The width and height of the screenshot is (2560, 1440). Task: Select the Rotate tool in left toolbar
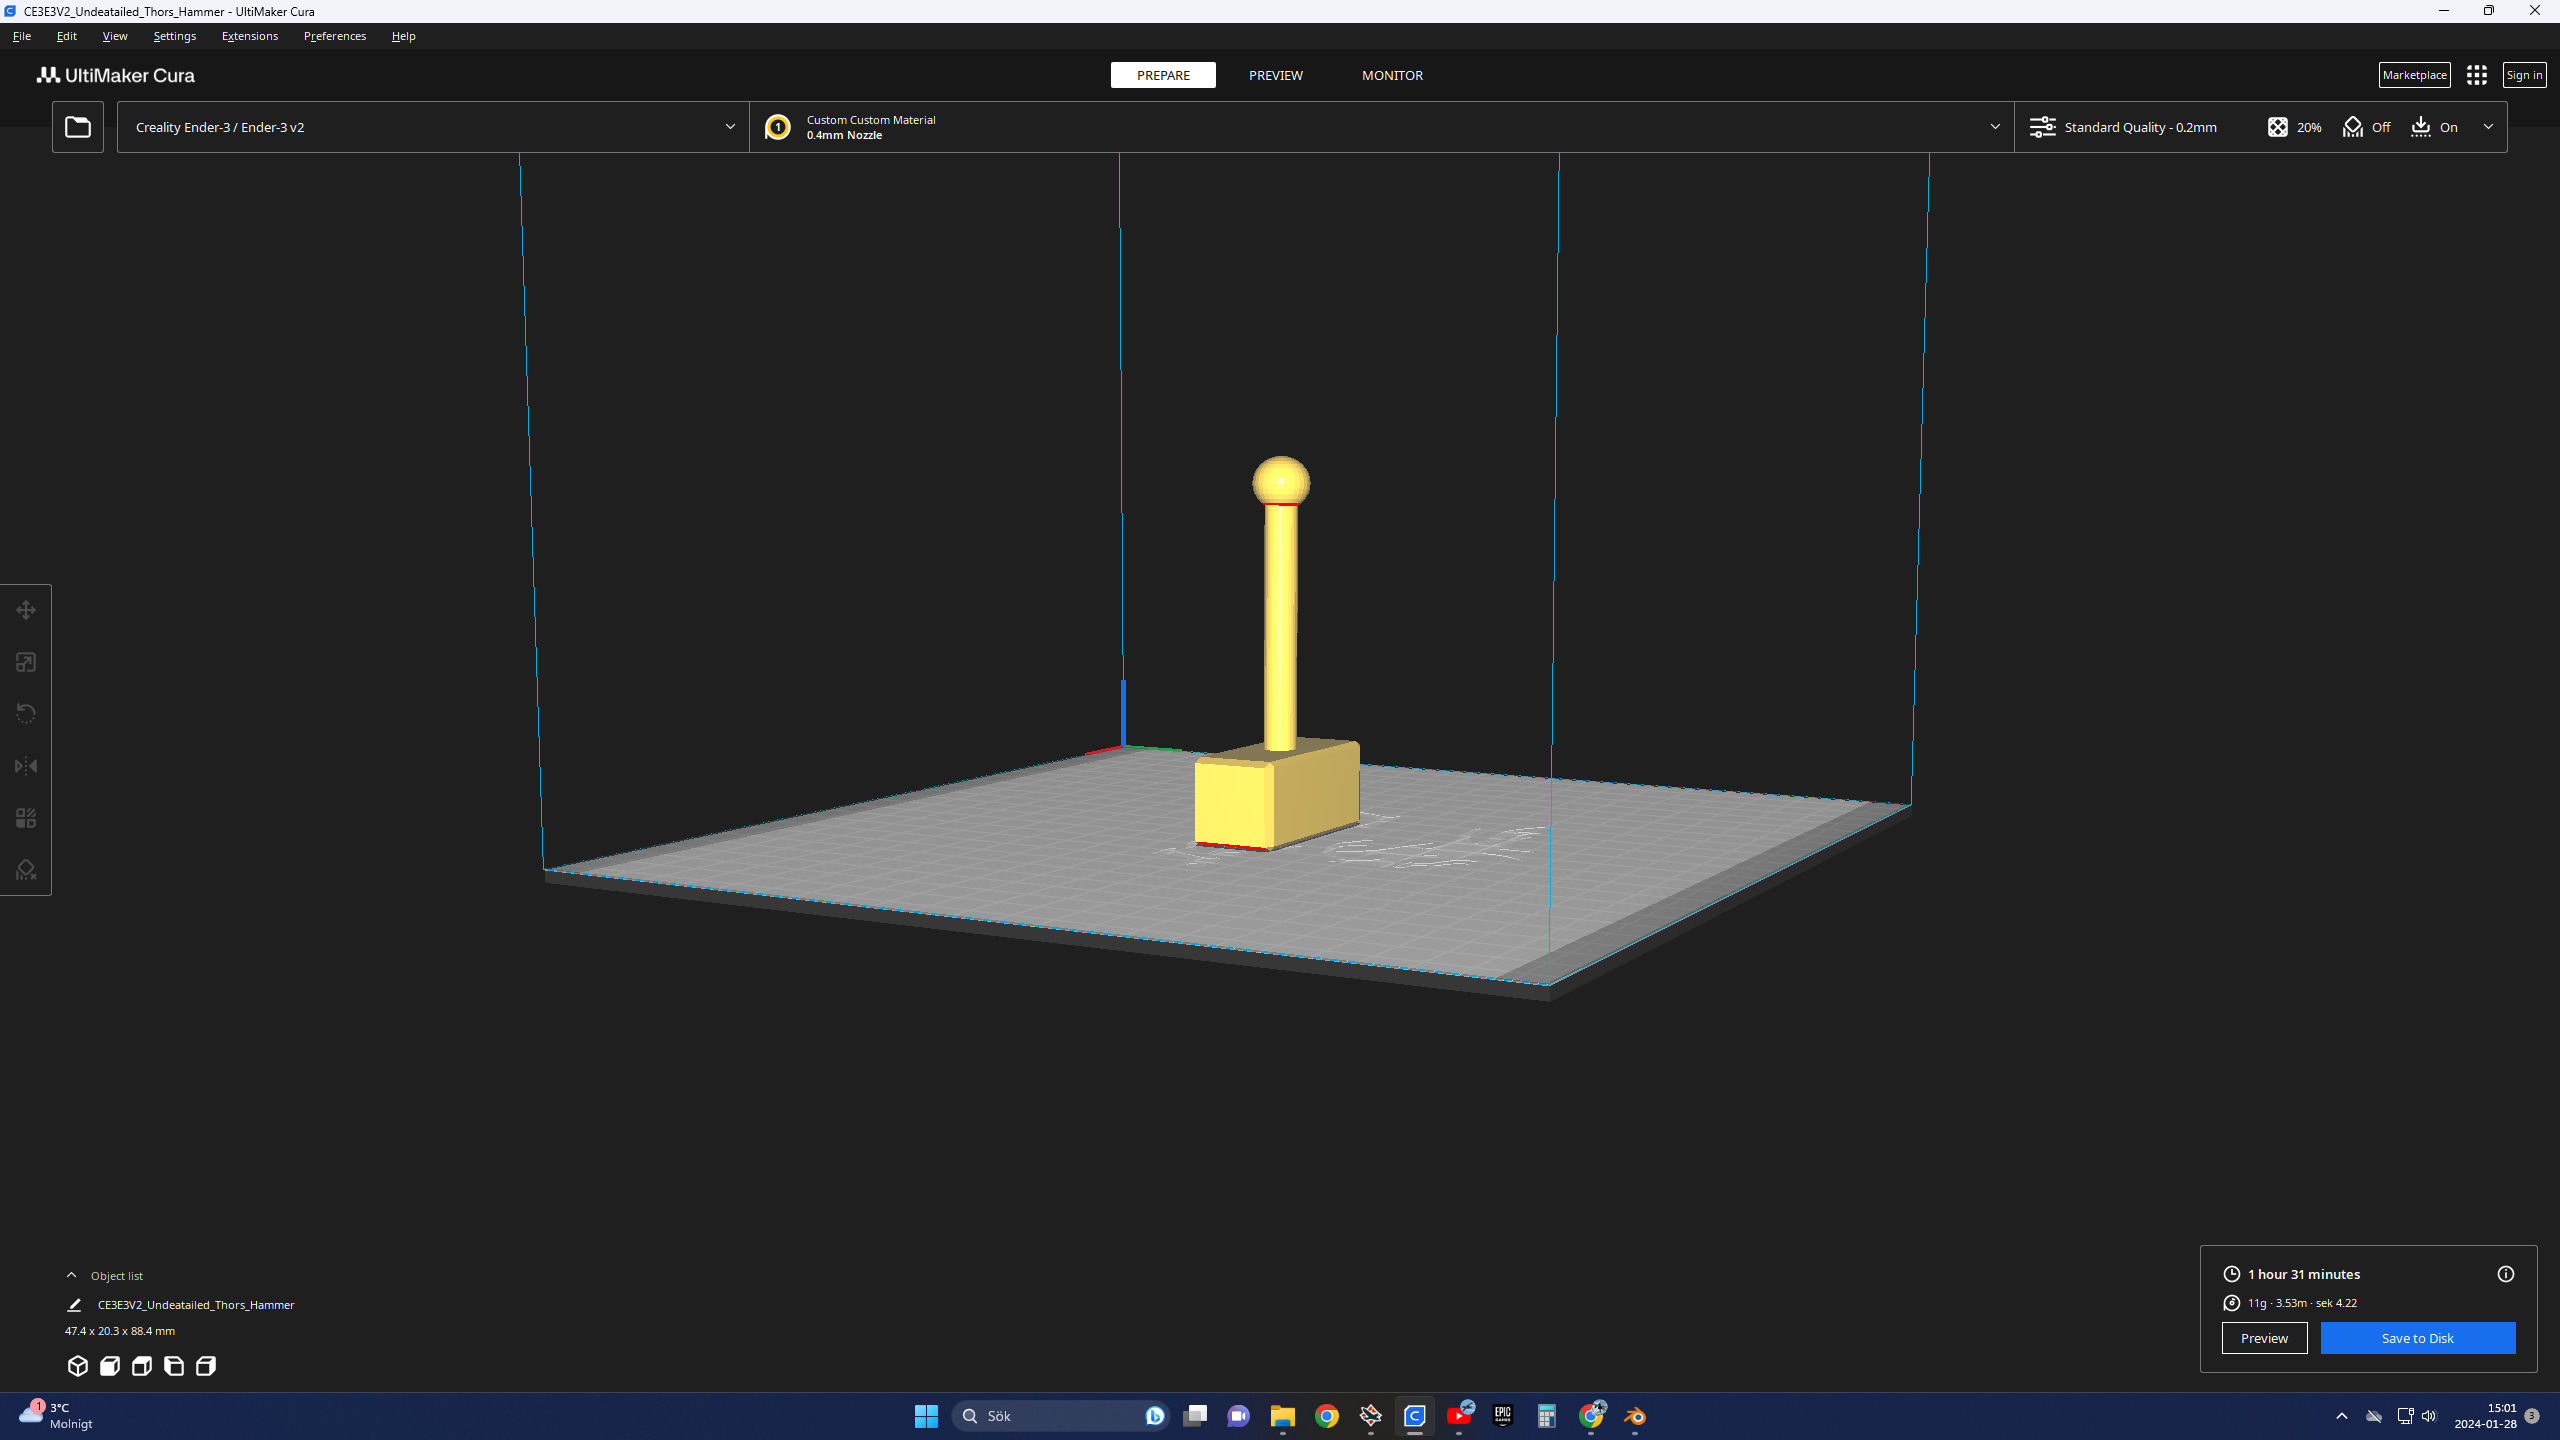point(26,714)
